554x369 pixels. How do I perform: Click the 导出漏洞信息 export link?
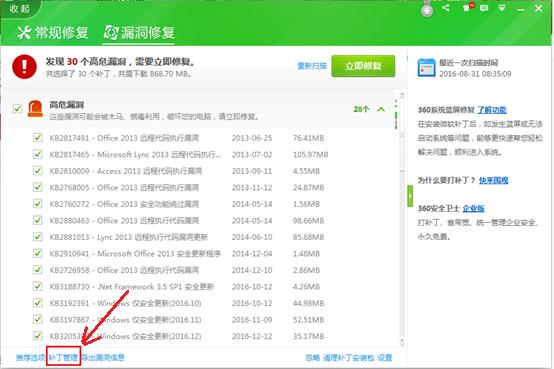pos(103,358)
